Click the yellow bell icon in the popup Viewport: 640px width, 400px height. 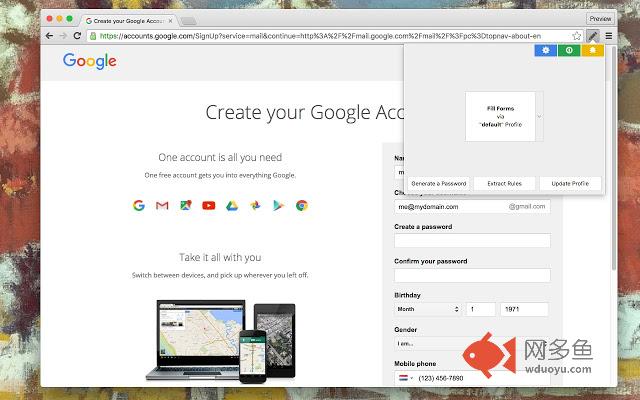[x=592, y=50]
